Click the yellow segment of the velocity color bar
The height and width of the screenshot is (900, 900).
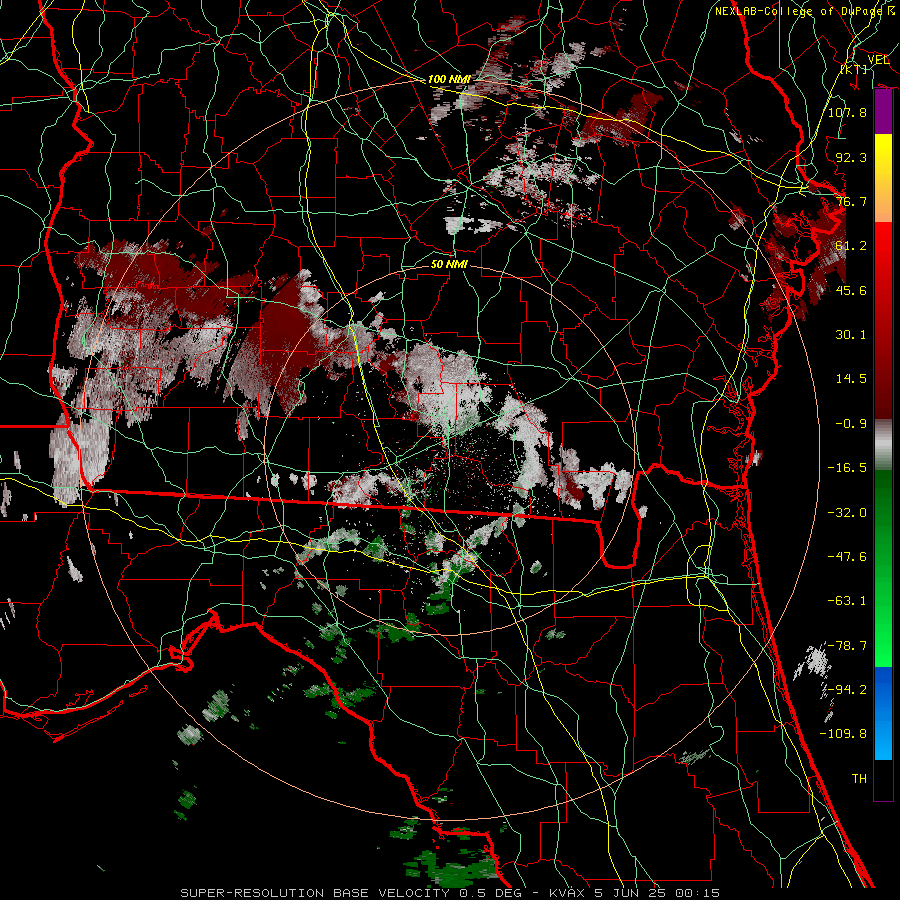click(x=883, y=156)
